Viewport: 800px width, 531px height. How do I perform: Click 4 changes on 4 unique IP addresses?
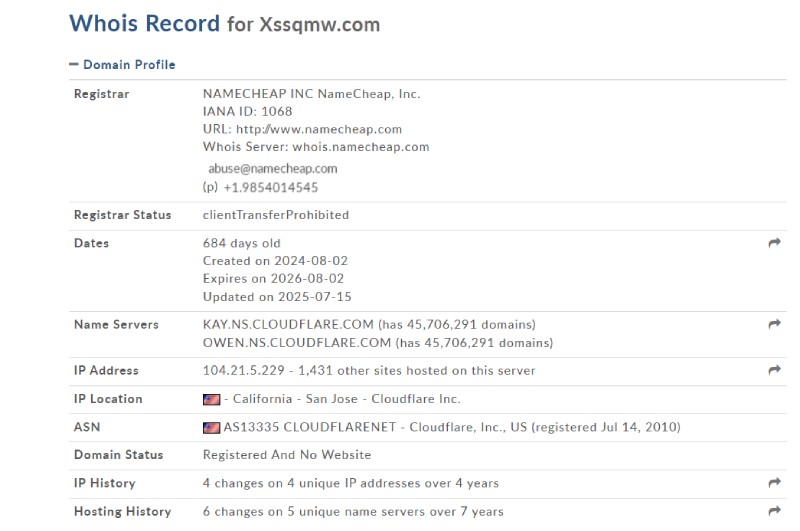351,483
